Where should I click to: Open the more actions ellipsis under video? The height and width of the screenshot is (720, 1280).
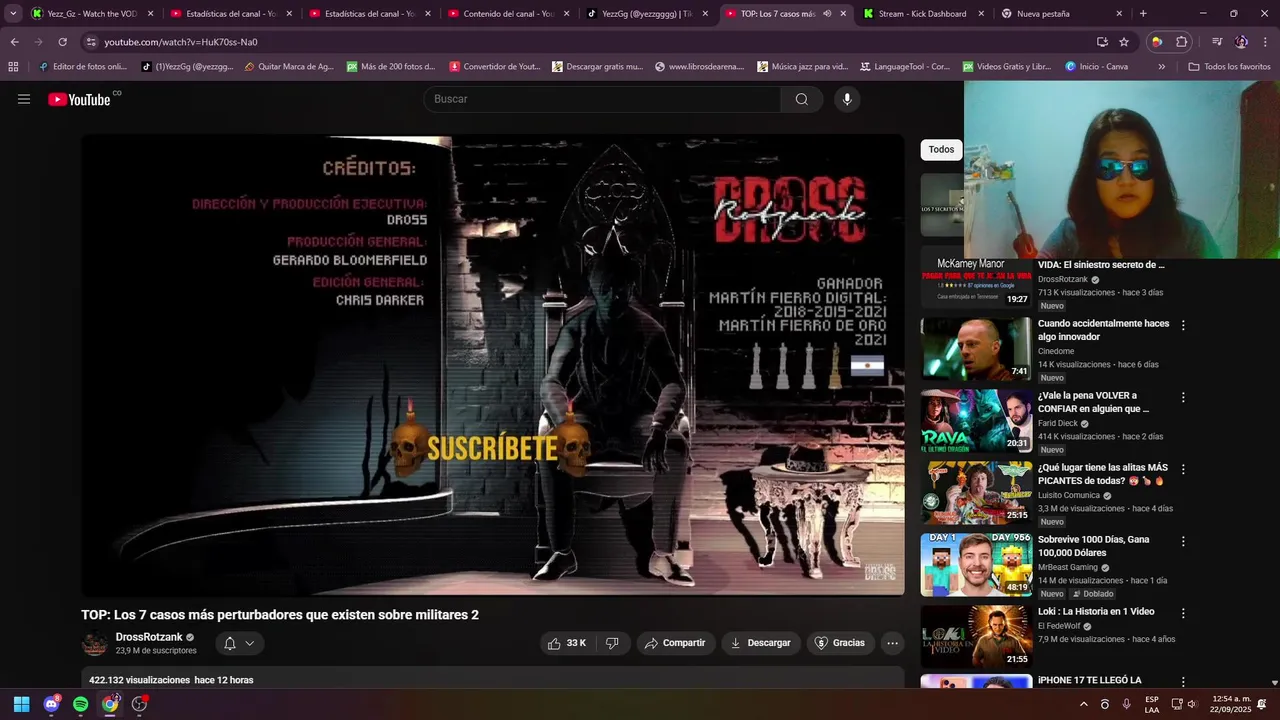893,643
